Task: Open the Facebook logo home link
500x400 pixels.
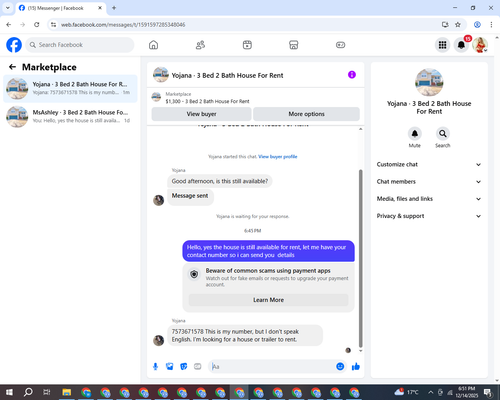Action: pos(14,45)
